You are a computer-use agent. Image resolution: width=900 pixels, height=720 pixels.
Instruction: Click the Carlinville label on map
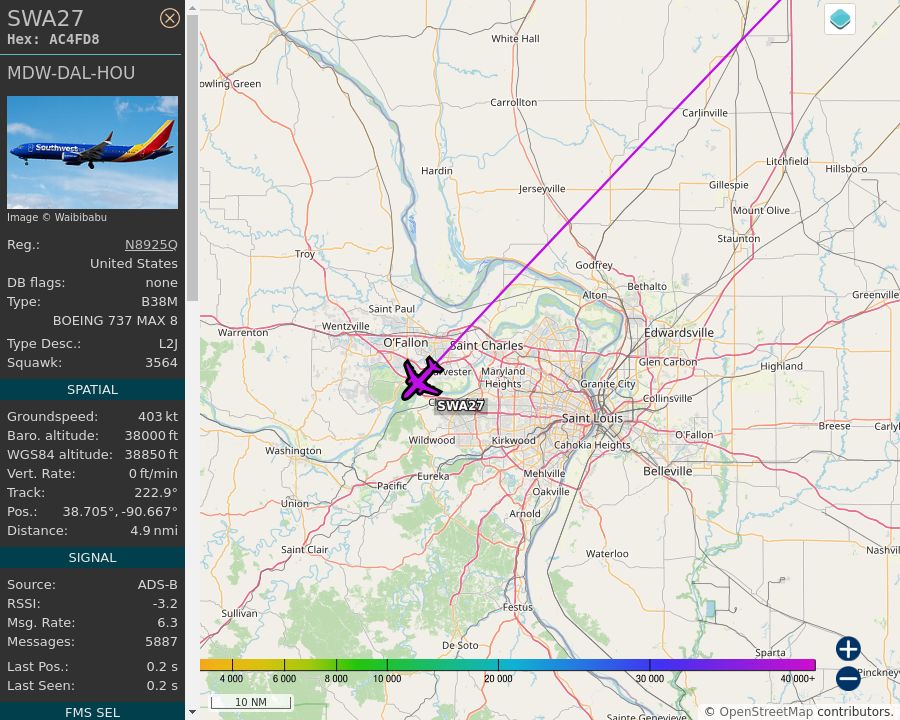pos(705,113)
